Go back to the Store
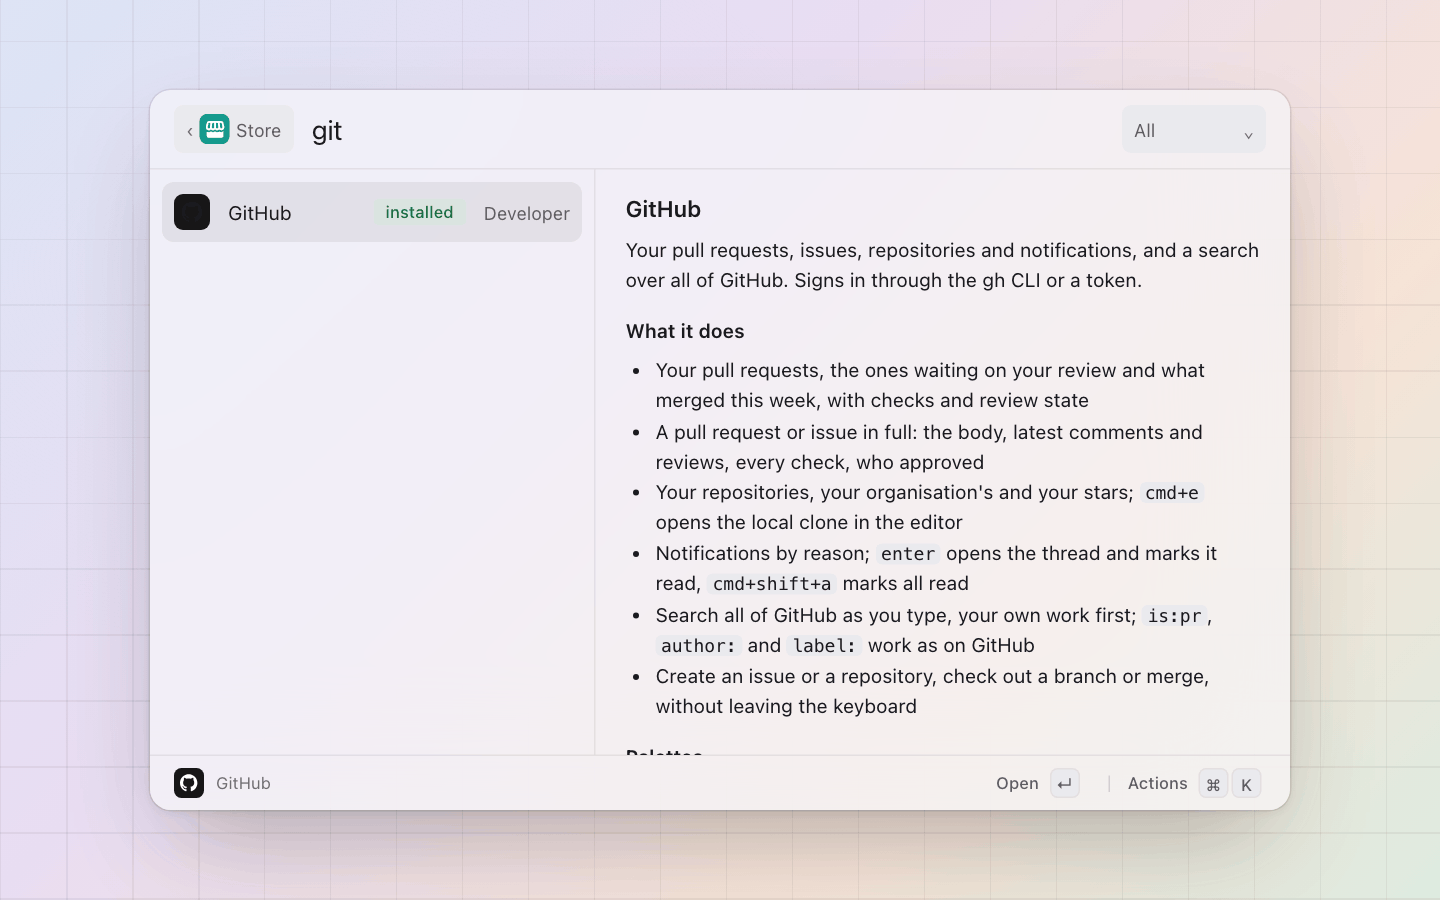Screen dimensions: 1440x900 click(234, 130)
